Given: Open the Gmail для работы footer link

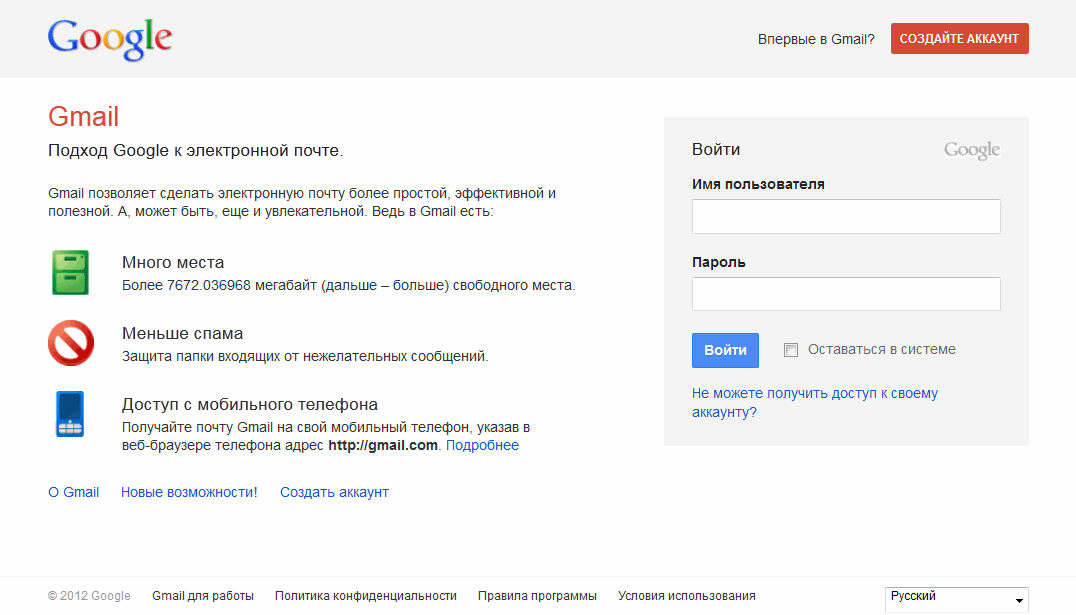Looking at the screenshot, I should [203, 596].
